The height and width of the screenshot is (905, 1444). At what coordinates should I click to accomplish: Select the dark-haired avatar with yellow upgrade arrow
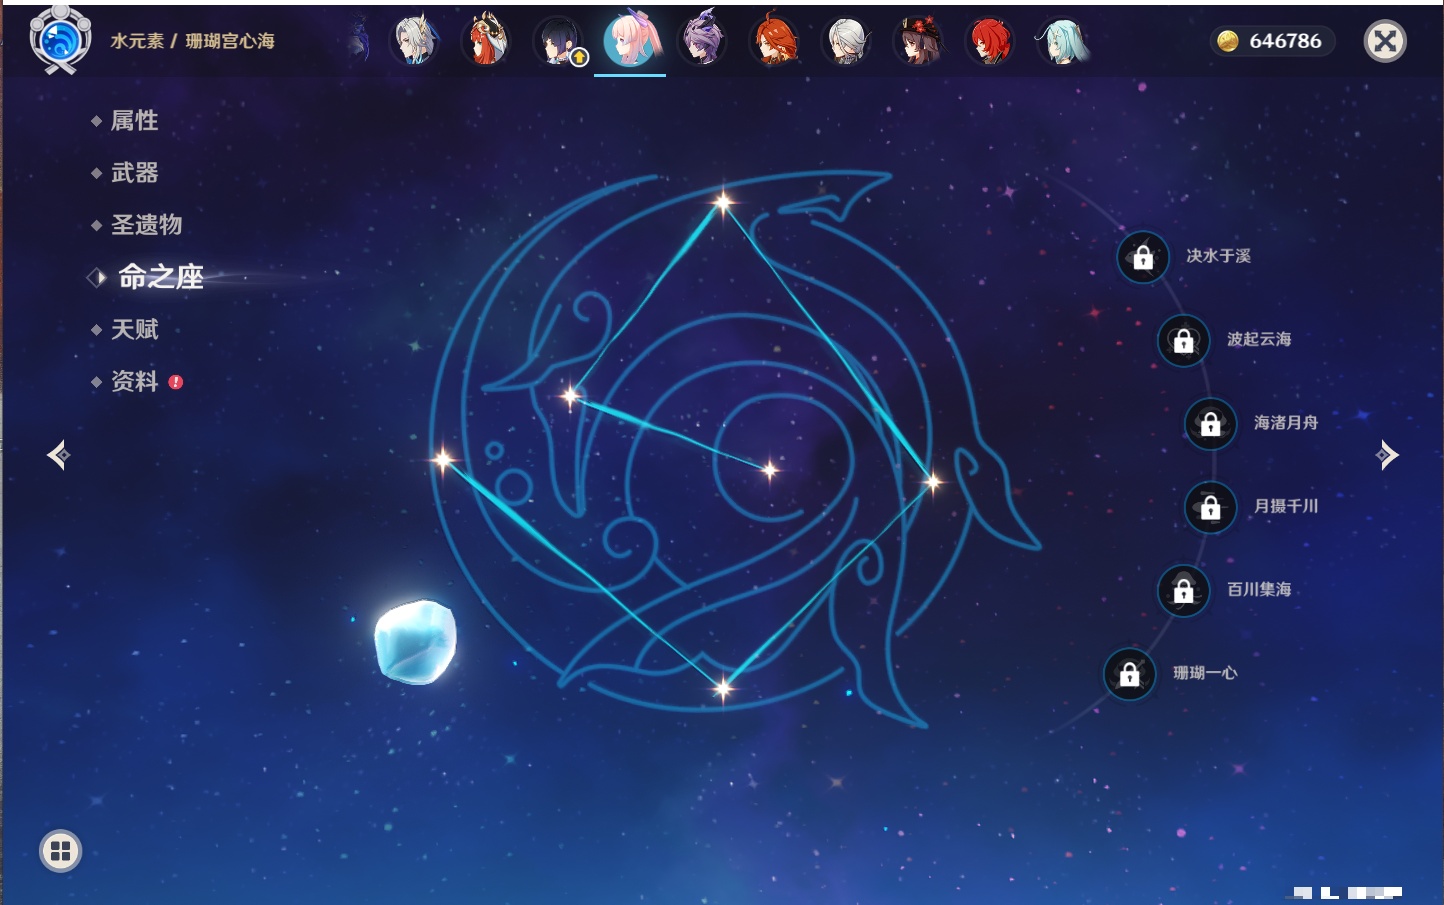point(558,41)
